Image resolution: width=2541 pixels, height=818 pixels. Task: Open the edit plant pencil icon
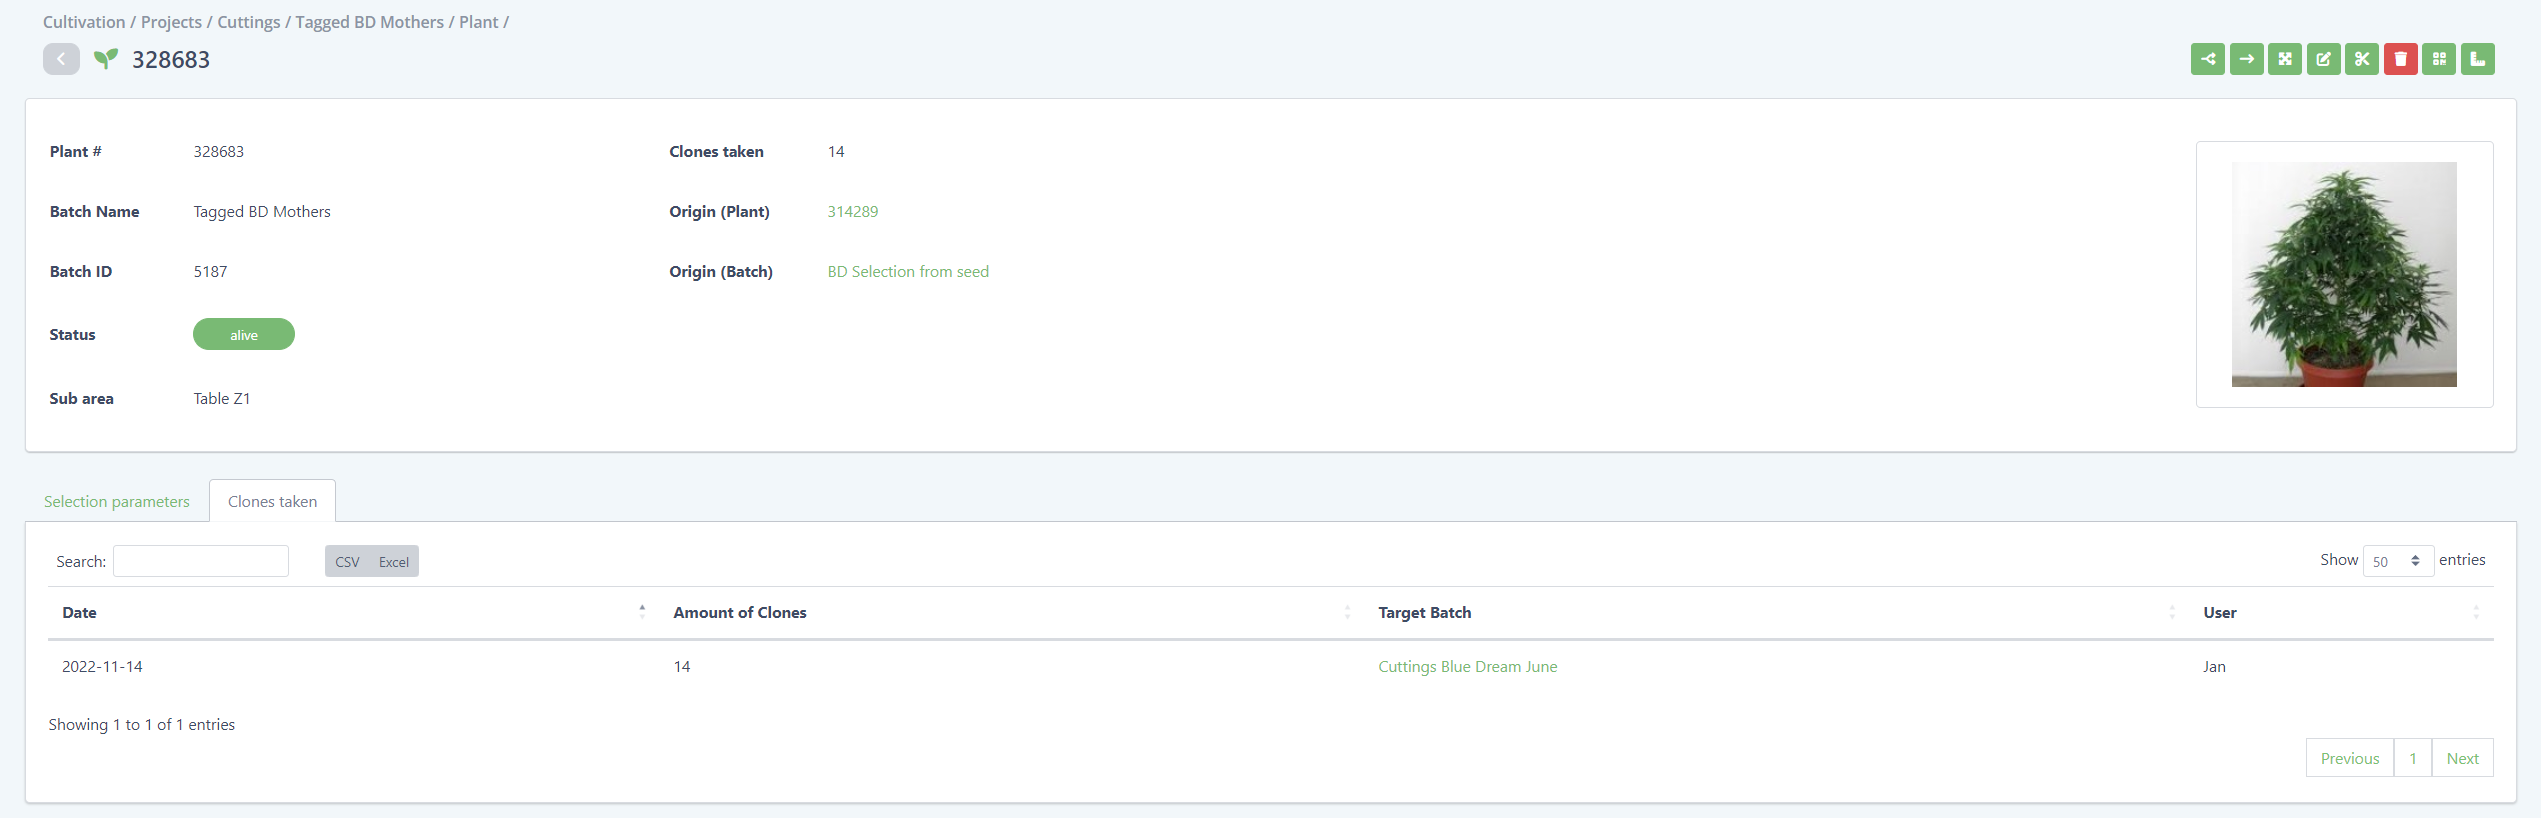2323,59
